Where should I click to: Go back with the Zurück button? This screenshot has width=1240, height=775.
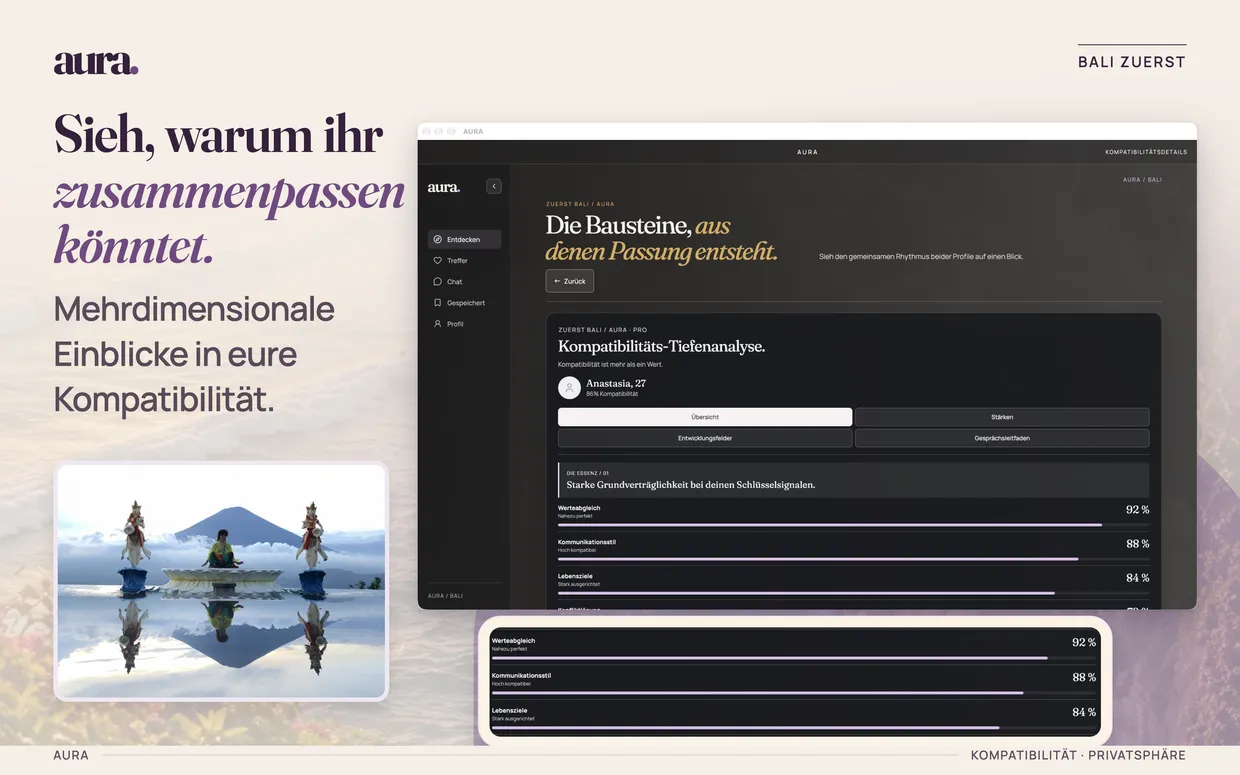click(570, 281)
